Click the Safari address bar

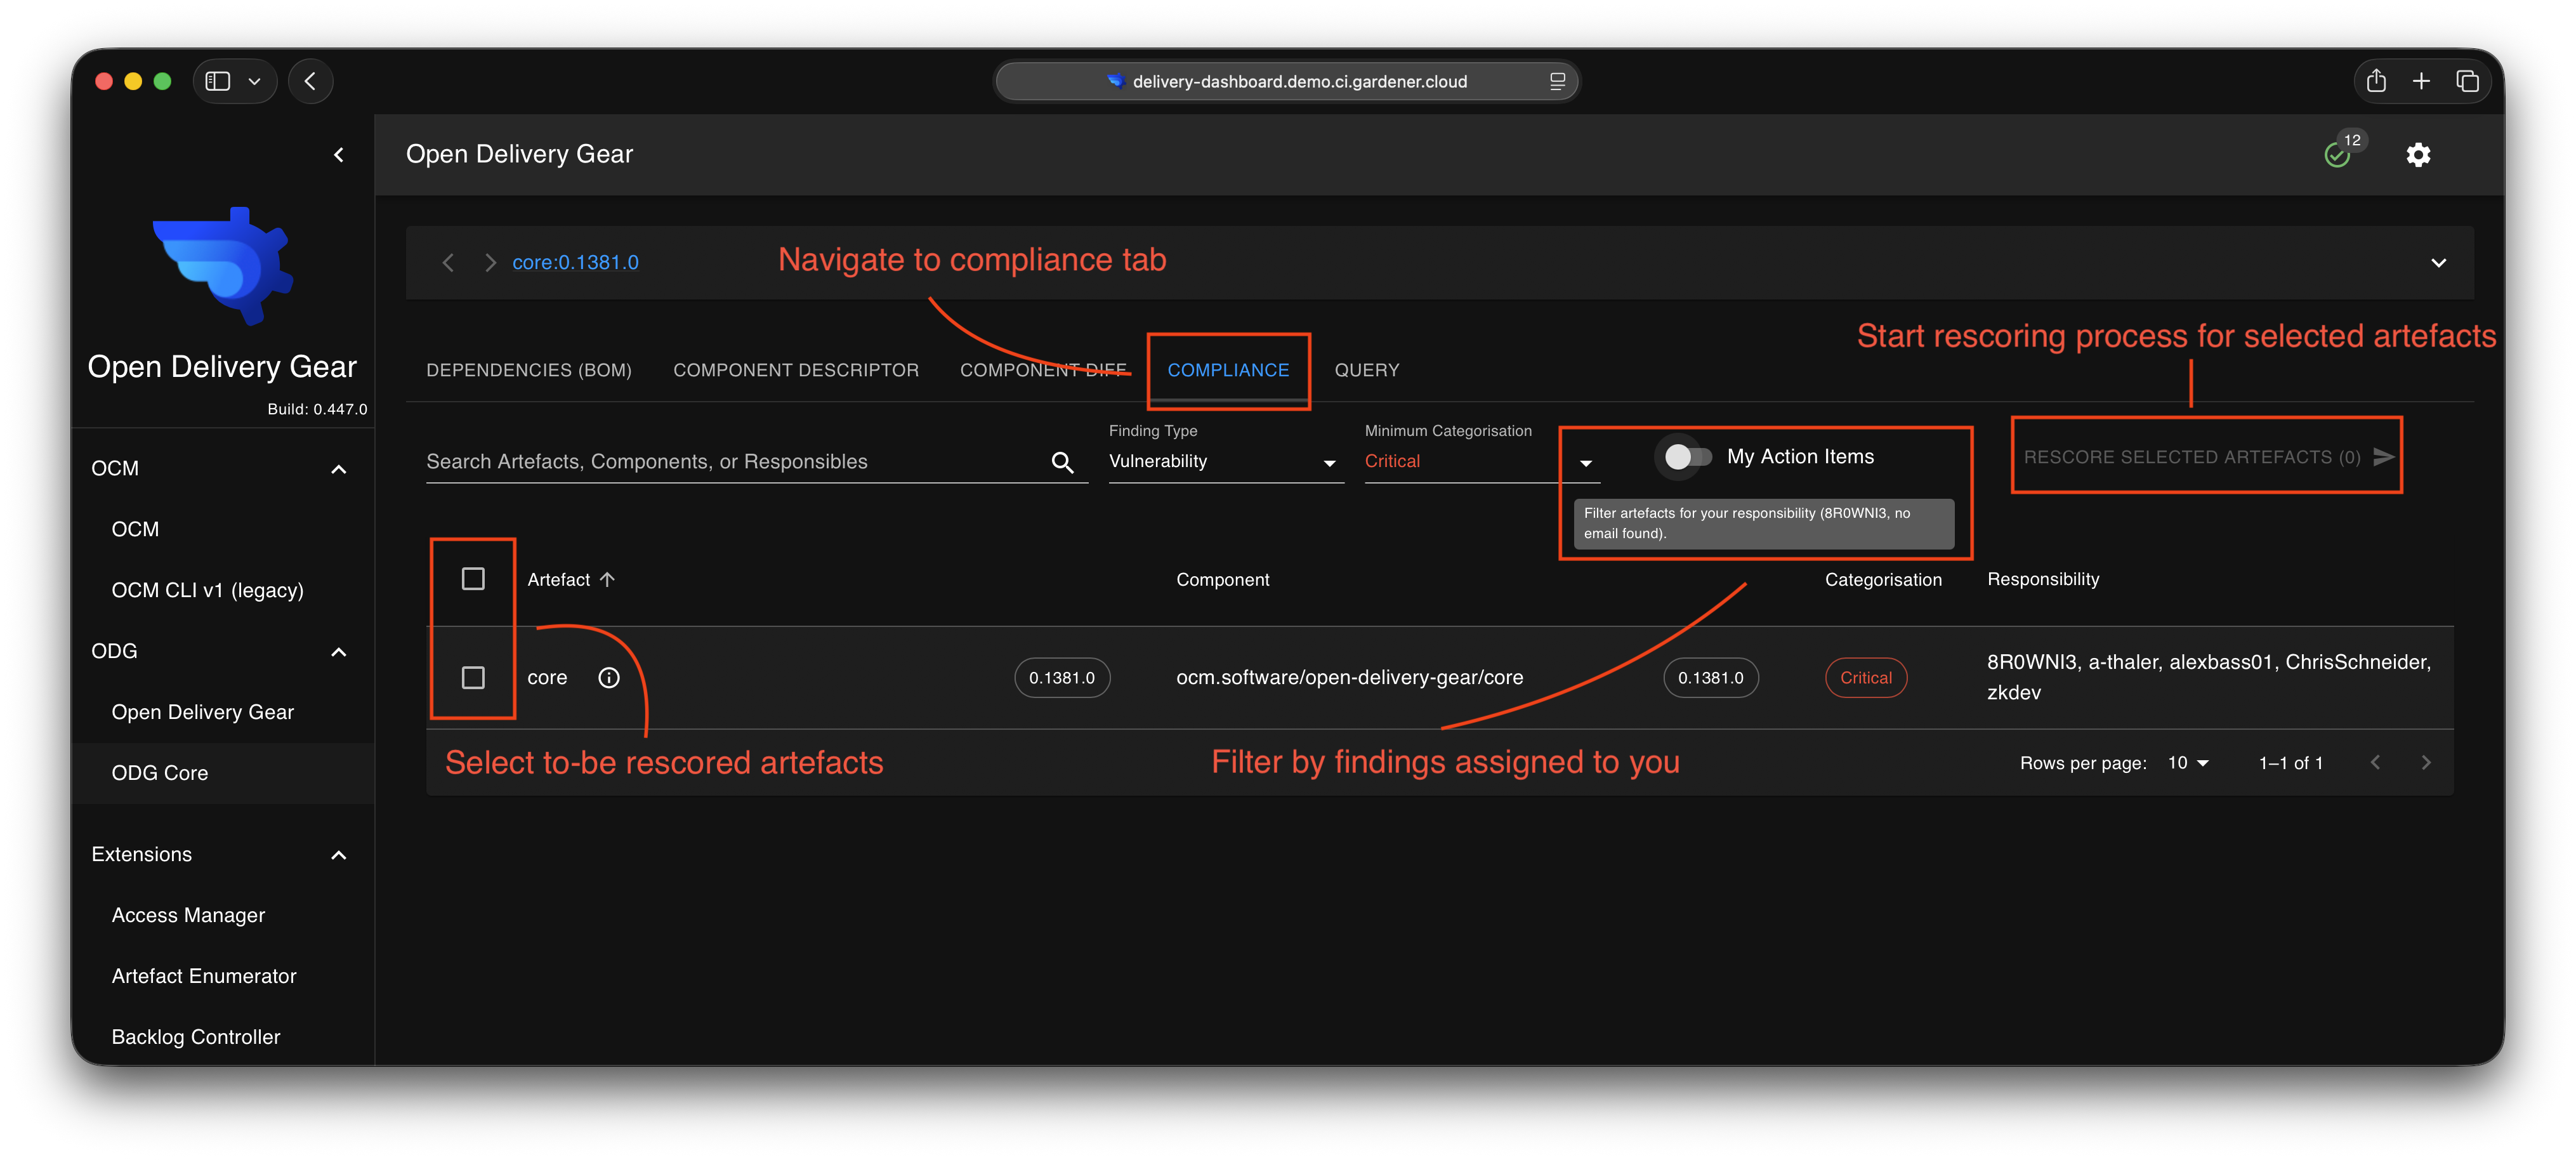click(1286, 81)
